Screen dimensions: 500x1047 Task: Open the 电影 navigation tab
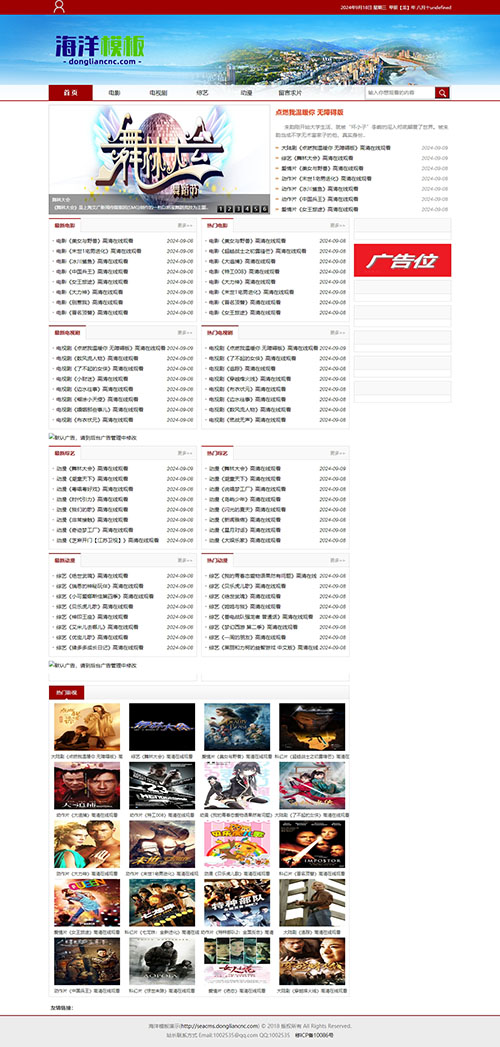click(115, 93)
